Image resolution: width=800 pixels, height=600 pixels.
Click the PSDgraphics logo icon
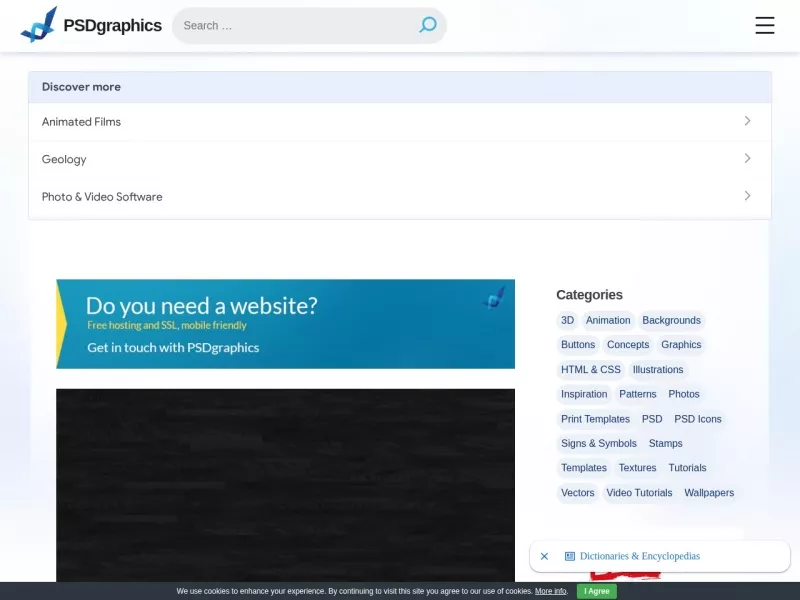[x=39, y=24]
